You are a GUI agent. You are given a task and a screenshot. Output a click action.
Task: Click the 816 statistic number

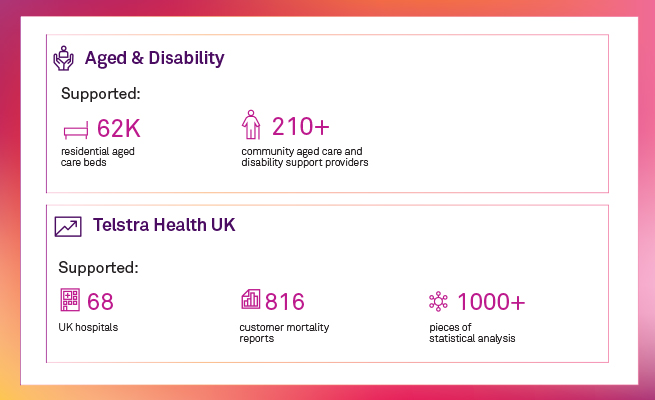click(x=284, y=301)
